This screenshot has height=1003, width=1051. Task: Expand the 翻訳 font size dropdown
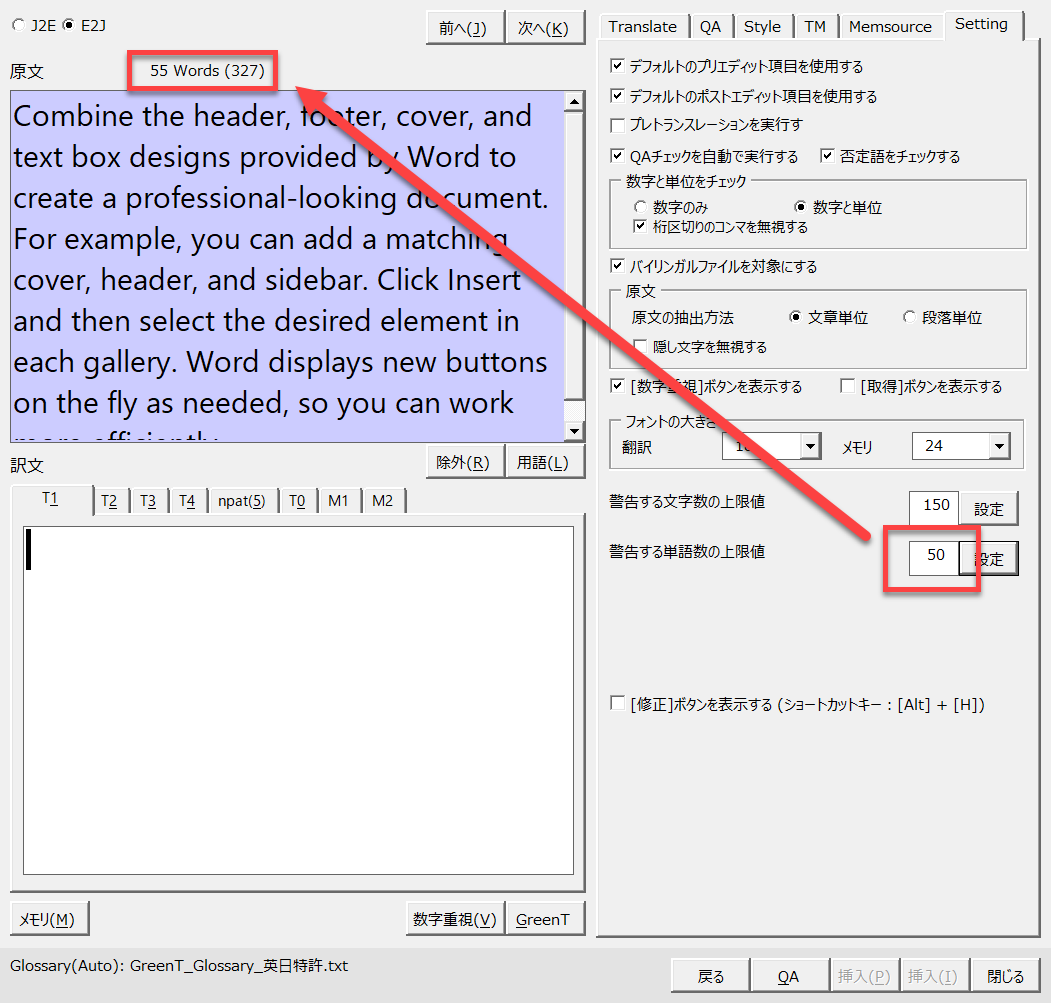click(809, 447)
